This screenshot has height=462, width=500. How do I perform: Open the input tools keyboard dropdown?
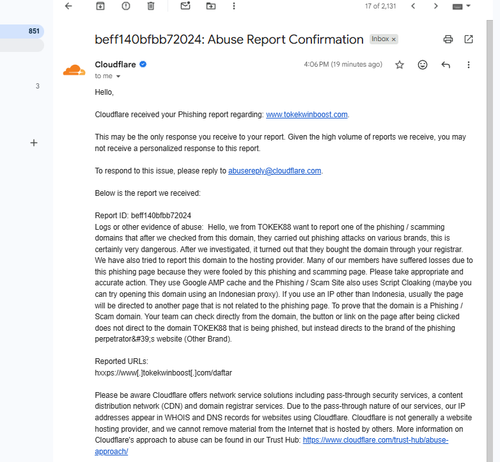[x=461, y=6]
